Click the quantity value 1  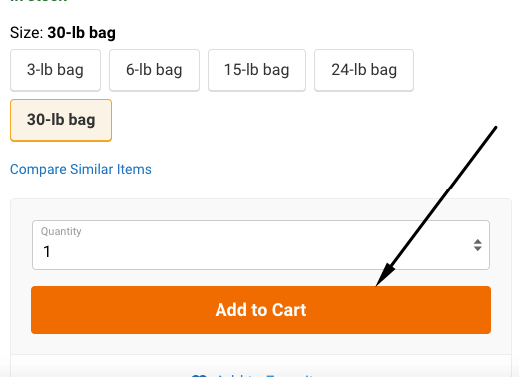[47, 252]
